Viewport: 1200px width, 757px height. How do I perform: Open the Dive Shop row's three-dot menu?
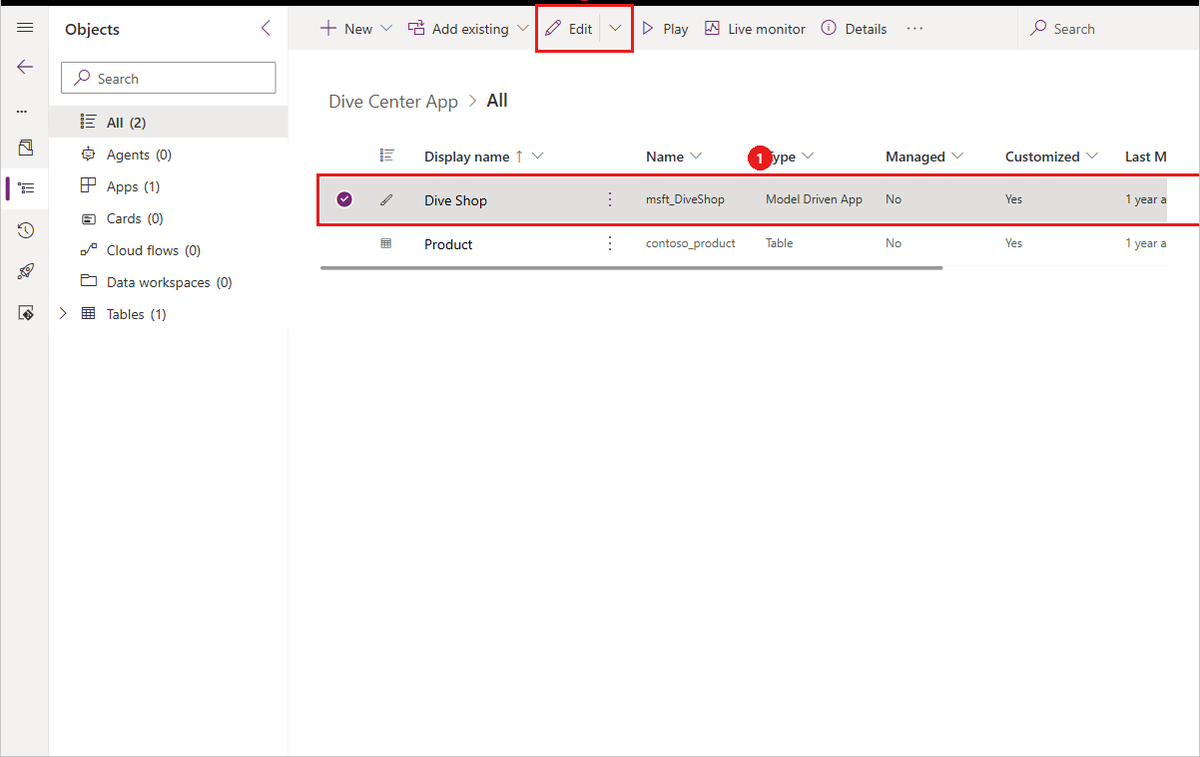coord(610,199)
